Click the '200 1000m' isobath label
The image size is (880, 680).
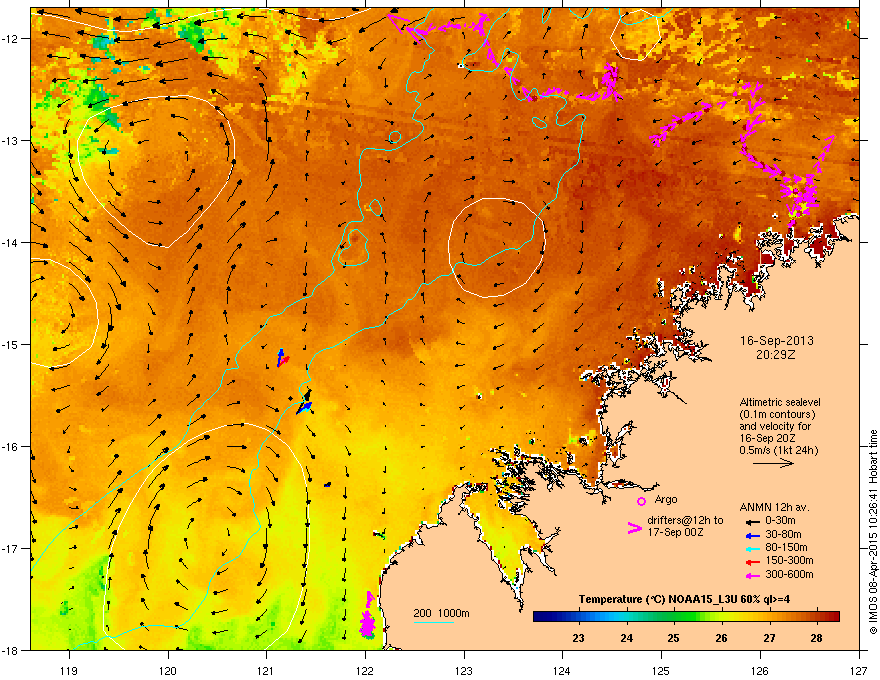click(441, 613)
